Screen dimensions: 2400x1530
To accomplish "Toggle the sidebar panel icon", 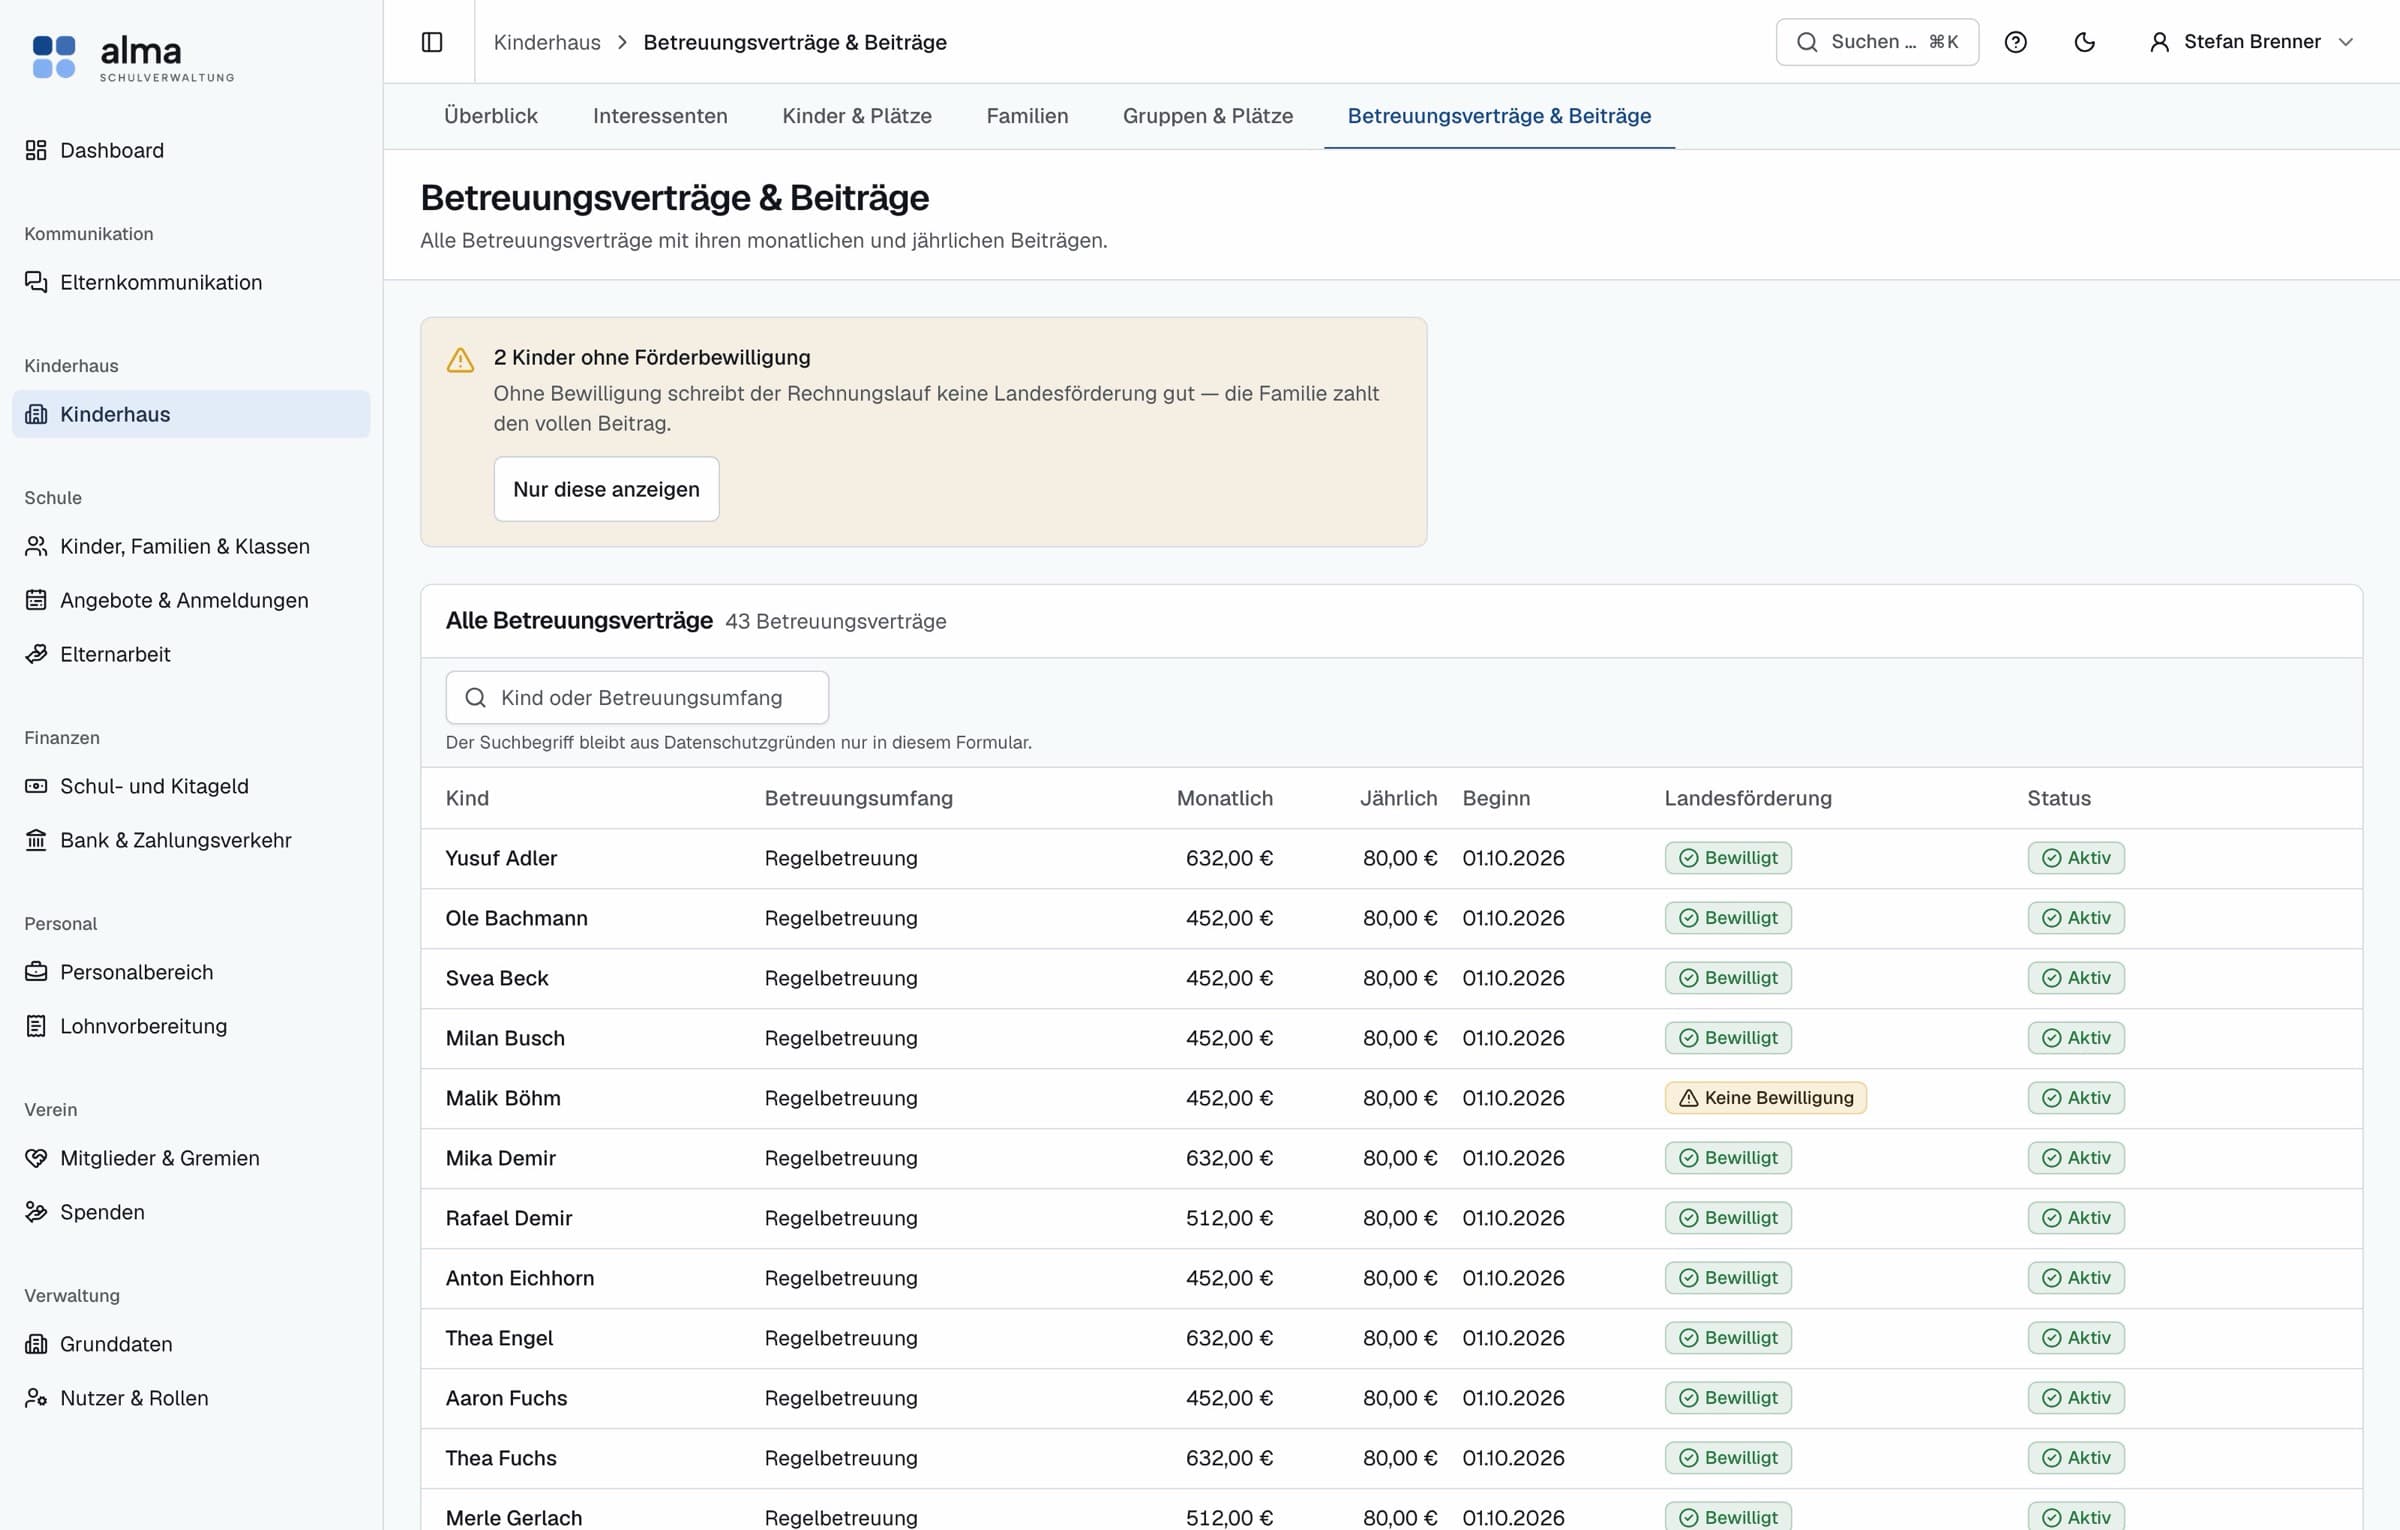I will [x=432, y=42].
